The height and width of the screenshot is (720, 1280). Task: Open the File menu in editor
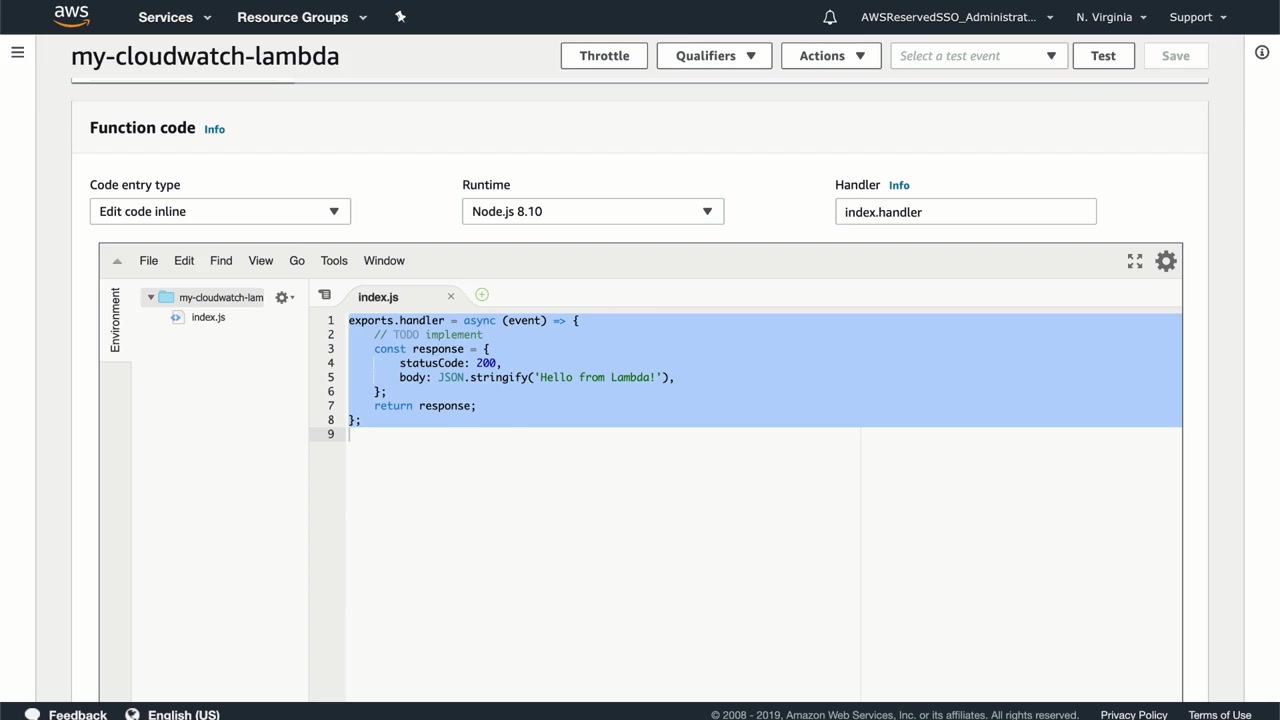[x=149, y=261]
